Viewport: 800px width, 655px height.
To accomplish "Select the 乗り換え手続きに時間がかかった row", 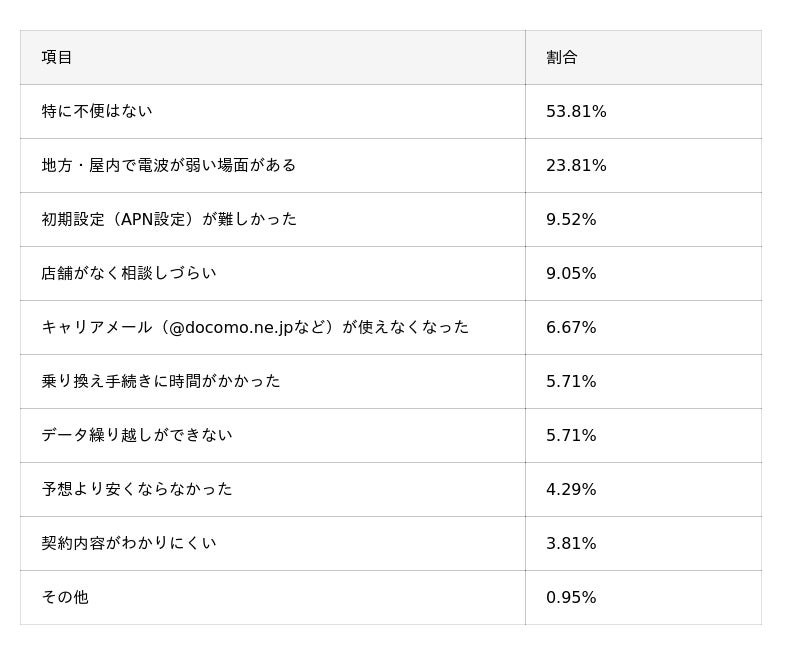I will tap(161, 381).
